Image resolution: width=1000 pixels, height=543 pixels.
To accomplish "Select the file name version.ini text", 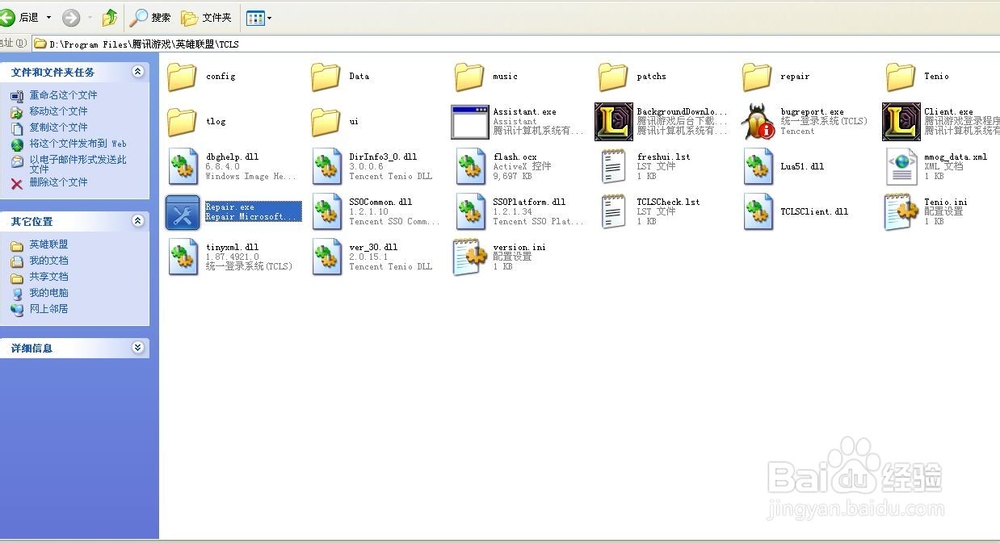I will pyautogui.click(x=519, y=248).
